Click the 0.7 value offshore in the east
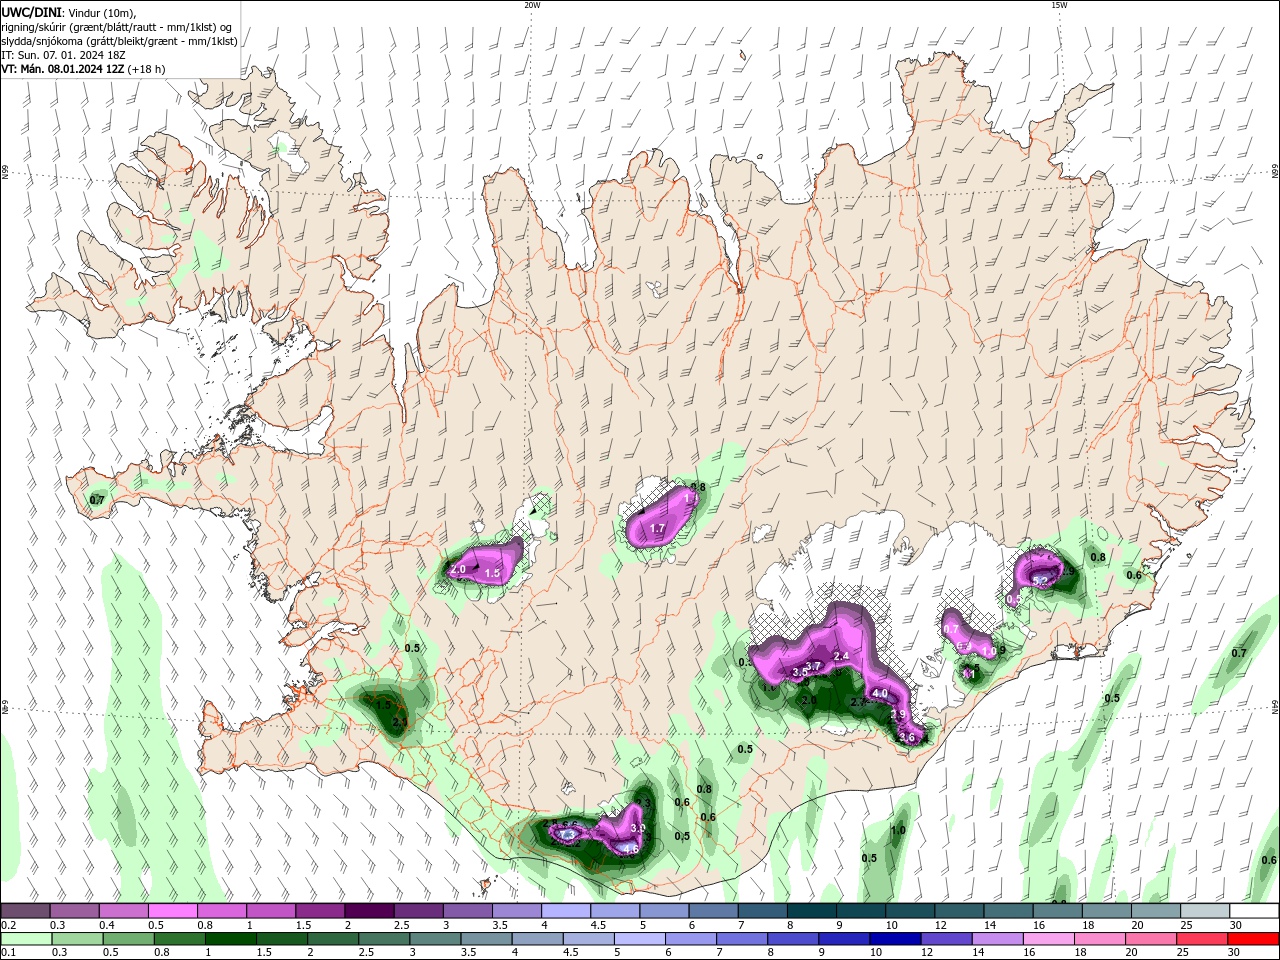 pyautogui.click(x=1239, y=653)
